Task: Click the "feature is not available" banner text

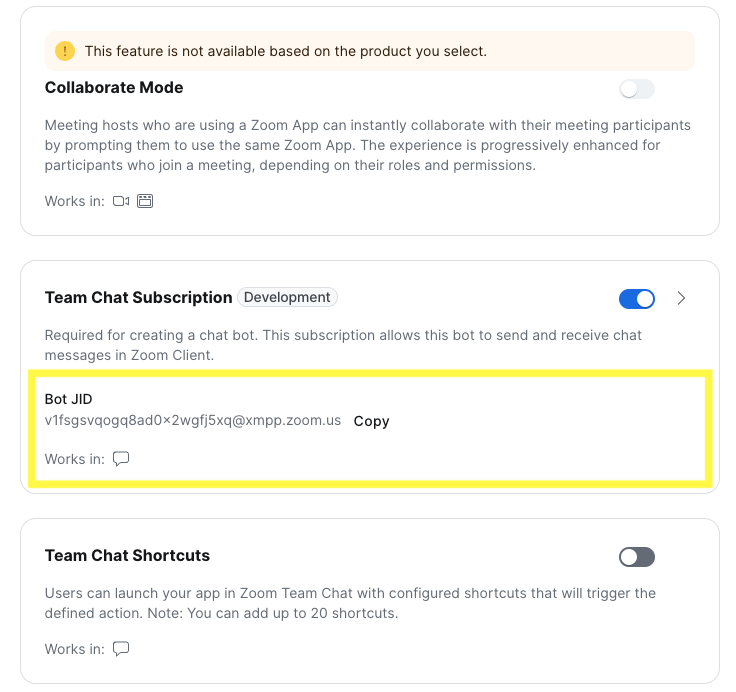Action: click(285, 51)
